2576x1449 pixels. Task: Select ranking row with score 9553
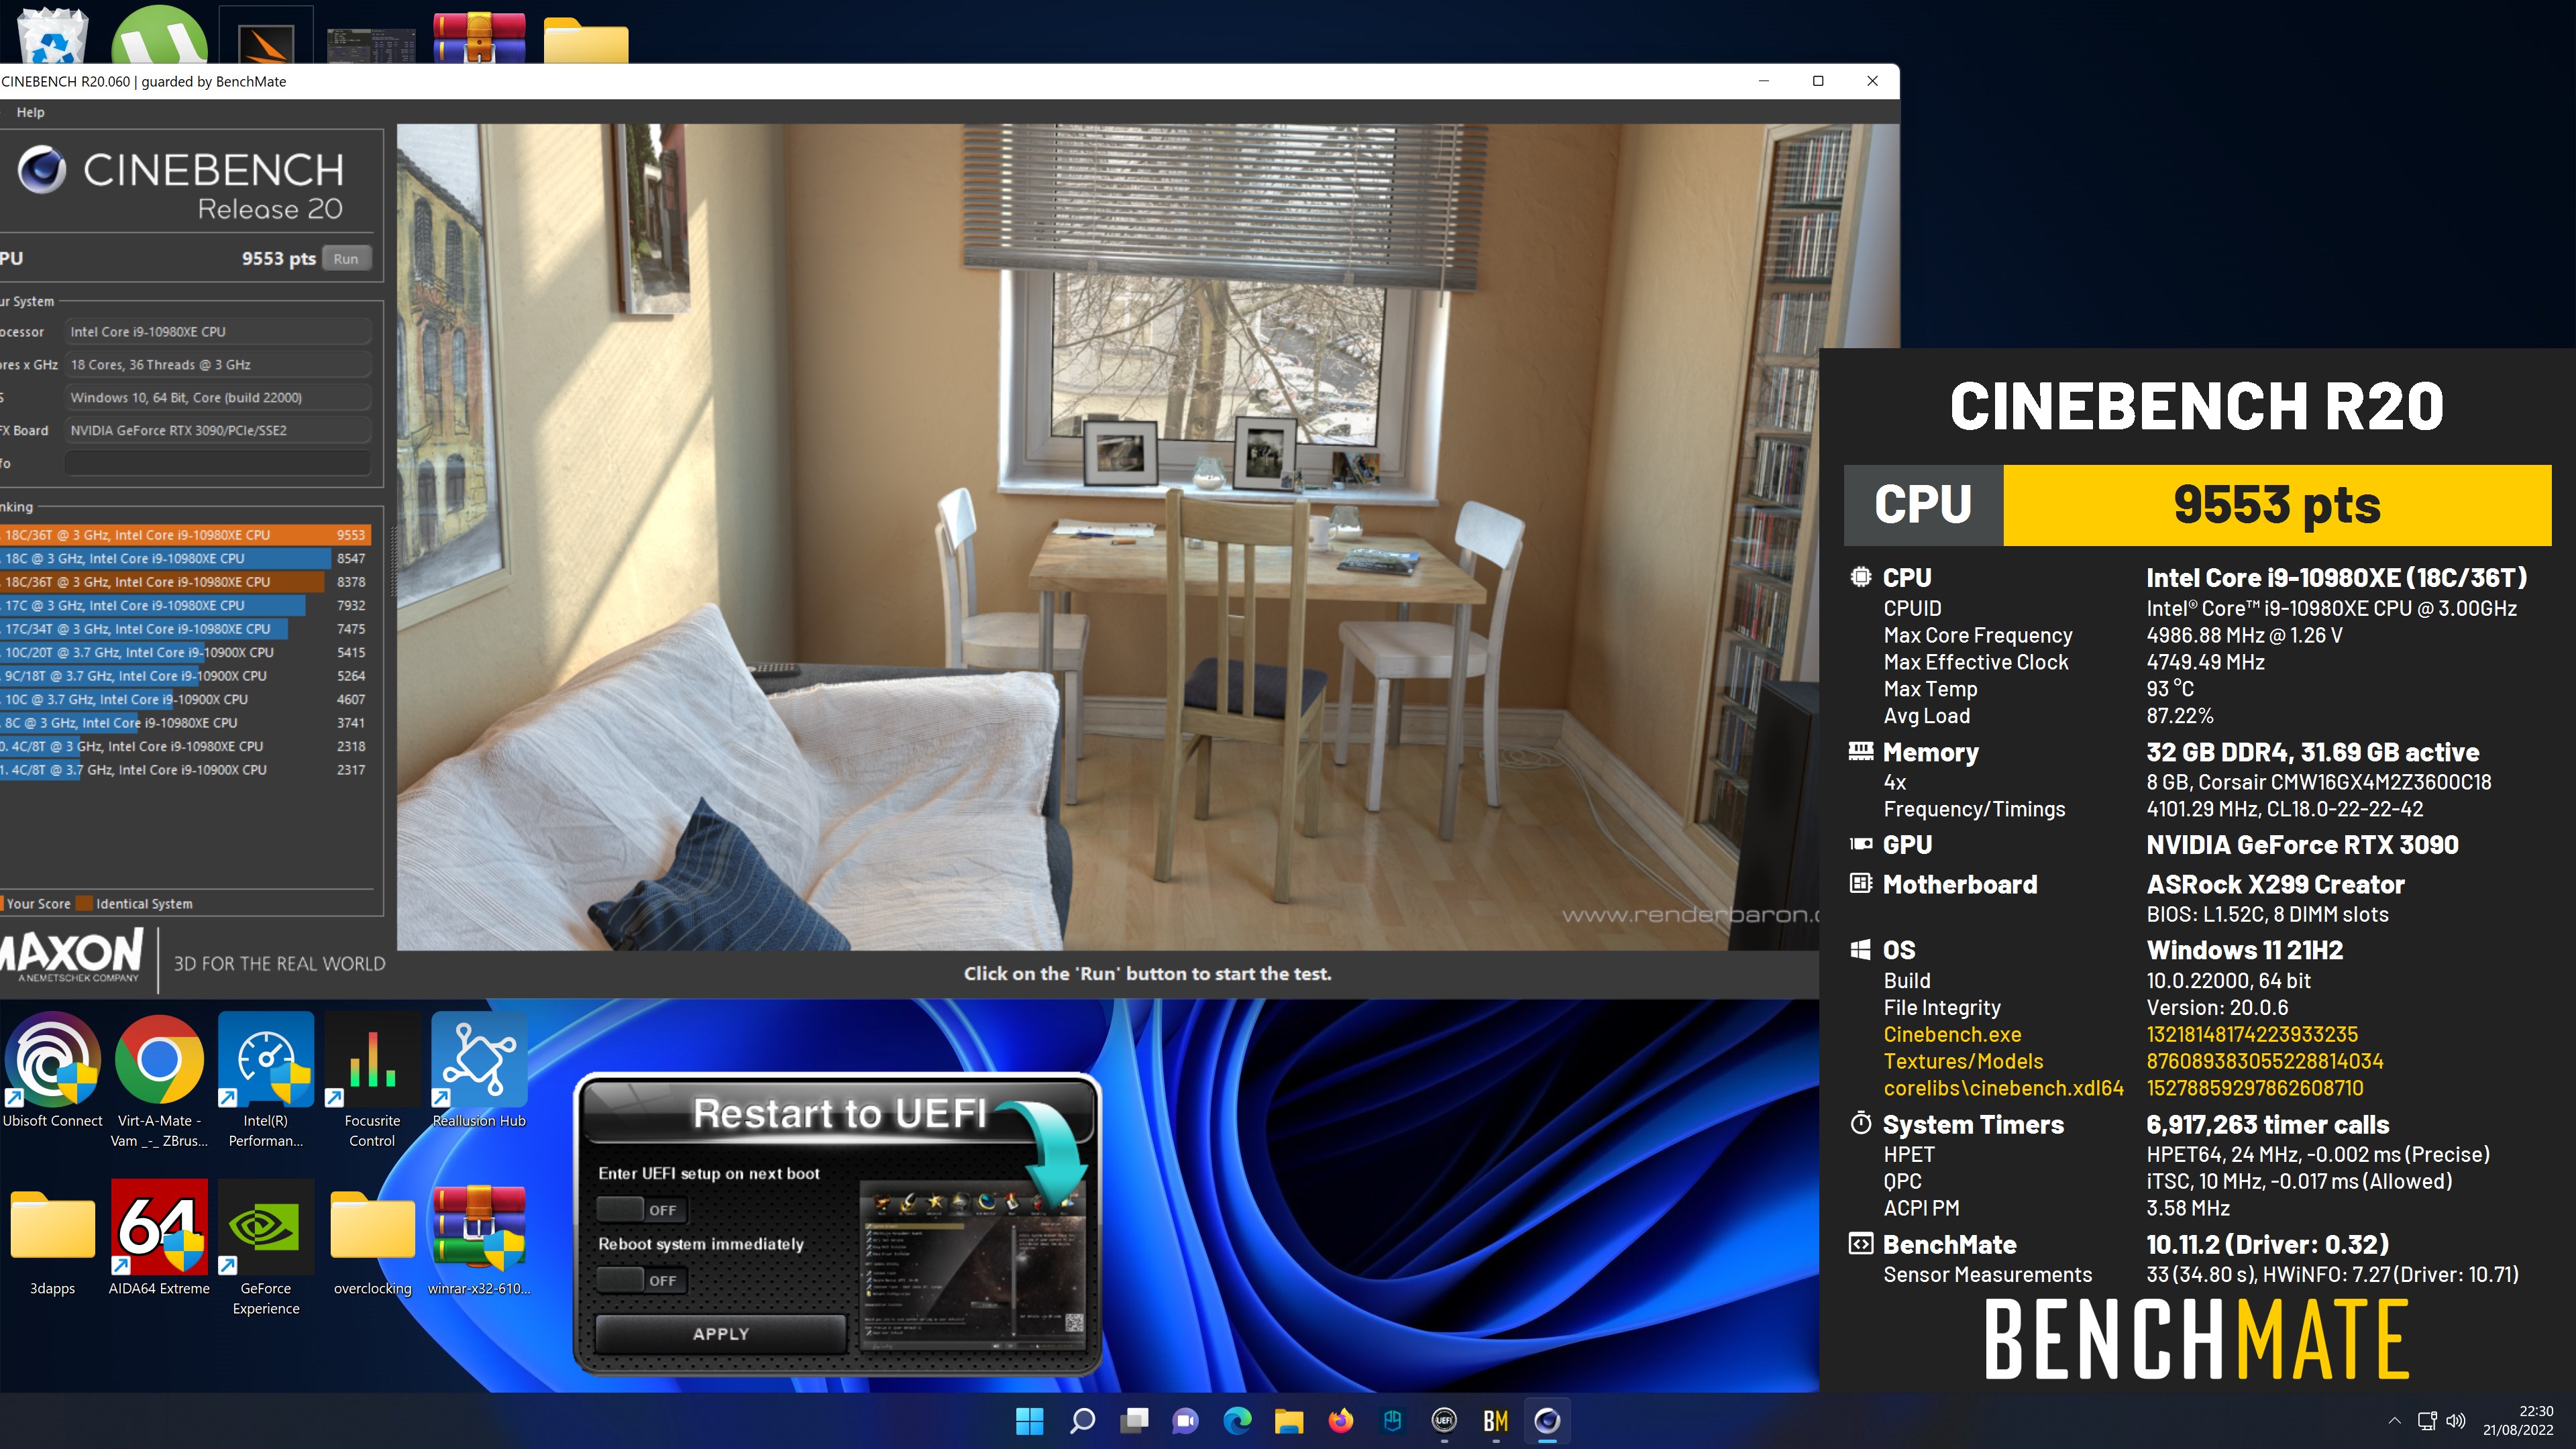click(x=185, y=535)
